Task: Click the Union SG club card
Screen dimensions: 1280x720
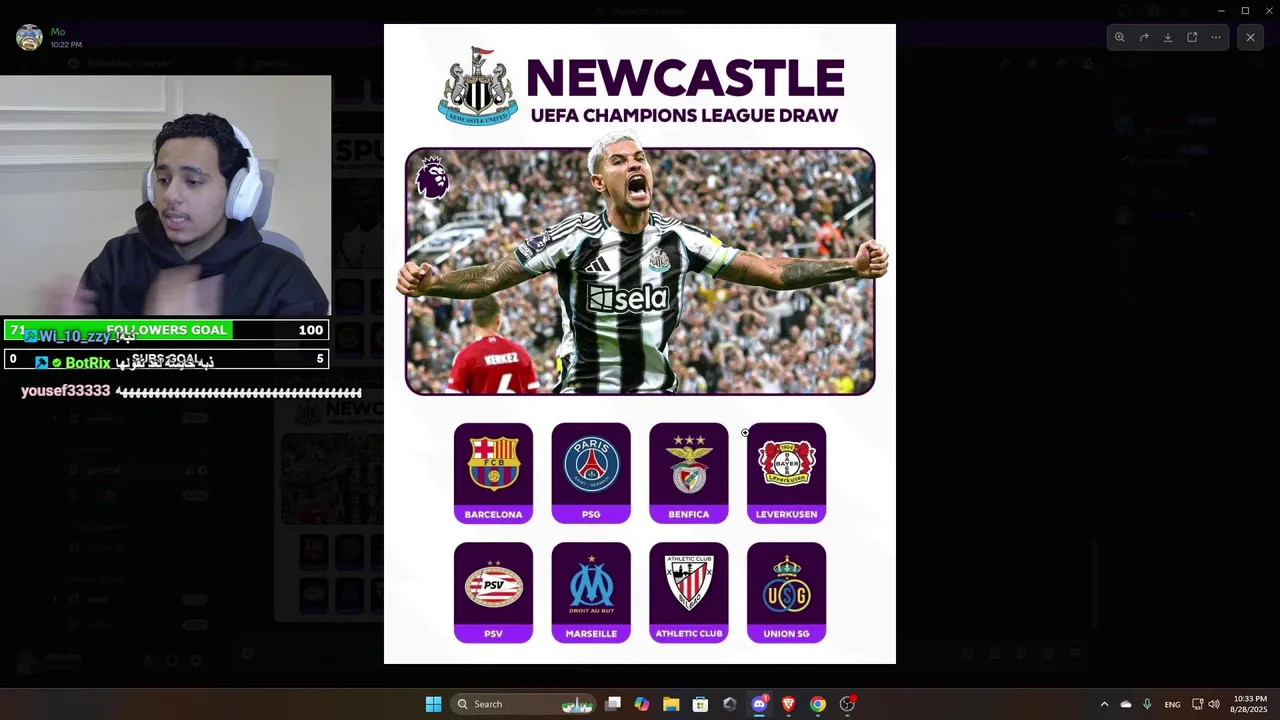Action: click(786, 592)
